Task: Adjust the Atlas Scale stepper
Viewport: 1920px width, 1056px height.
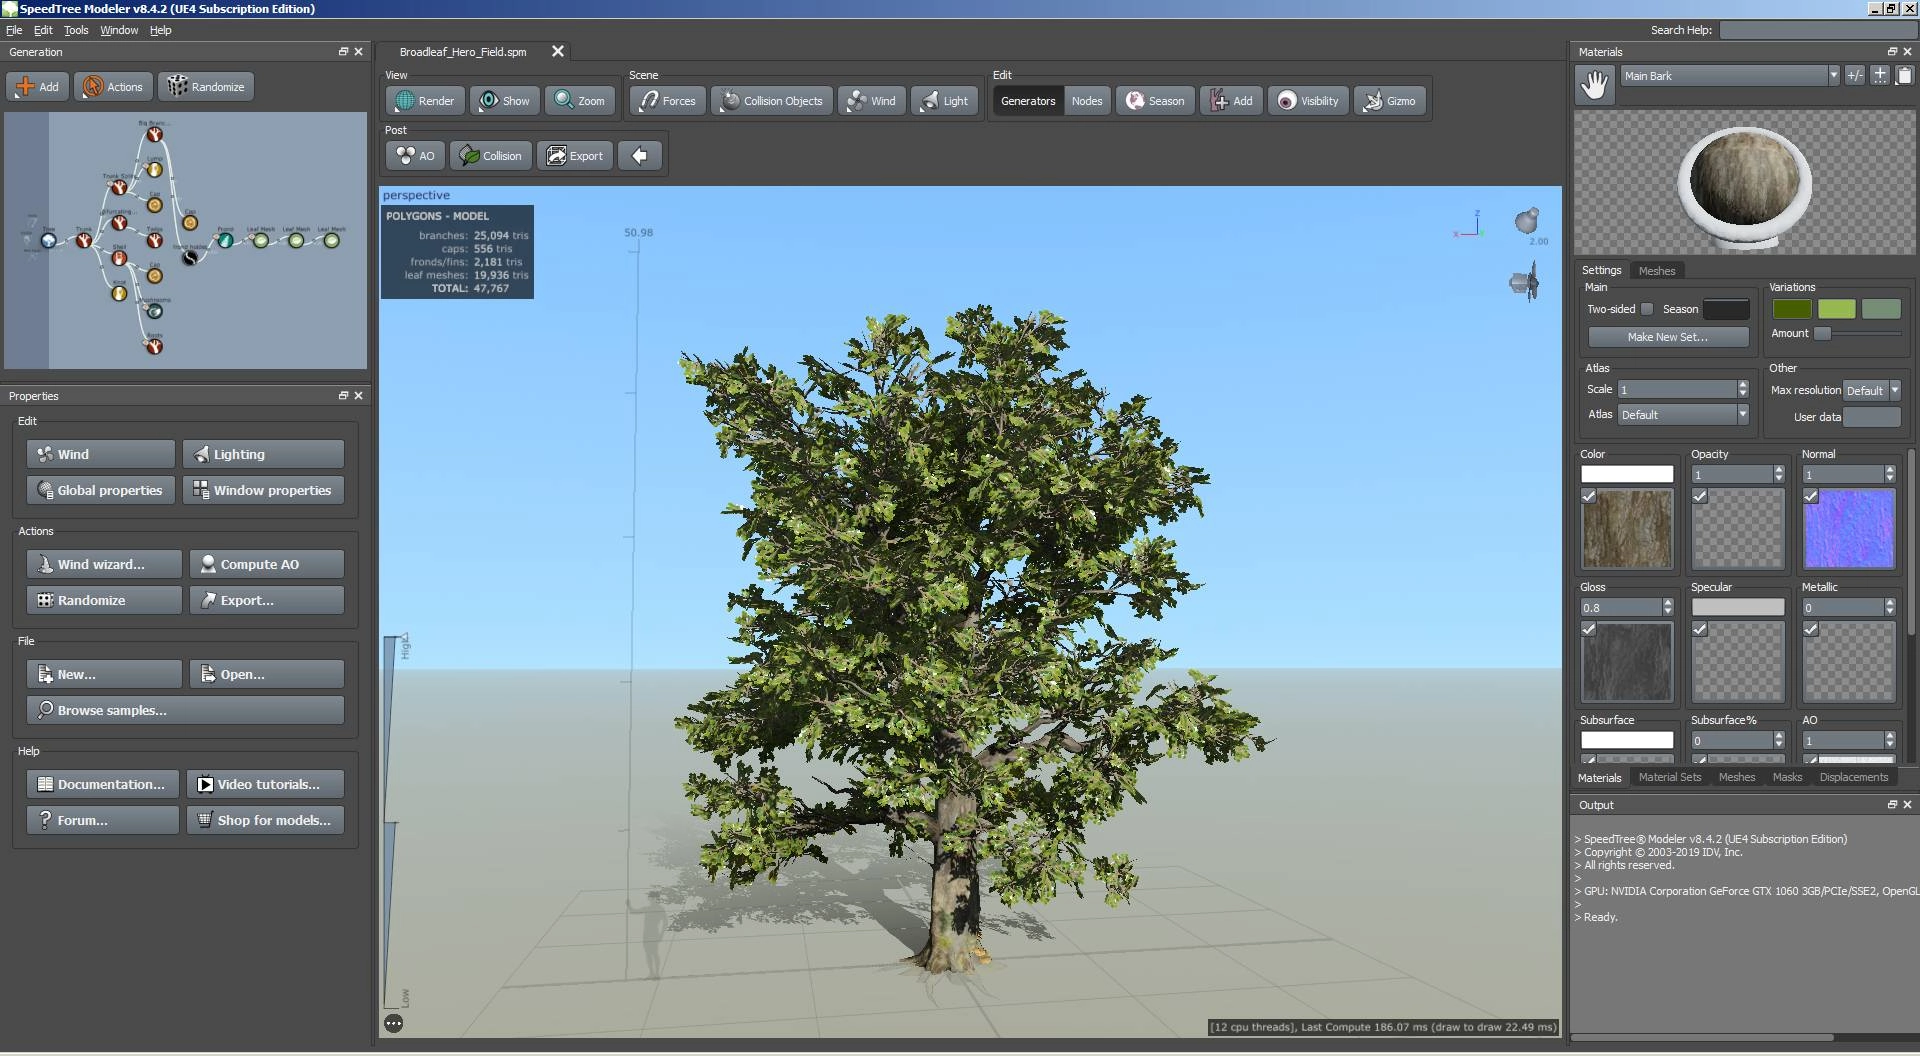Action: click(1743, 389)
